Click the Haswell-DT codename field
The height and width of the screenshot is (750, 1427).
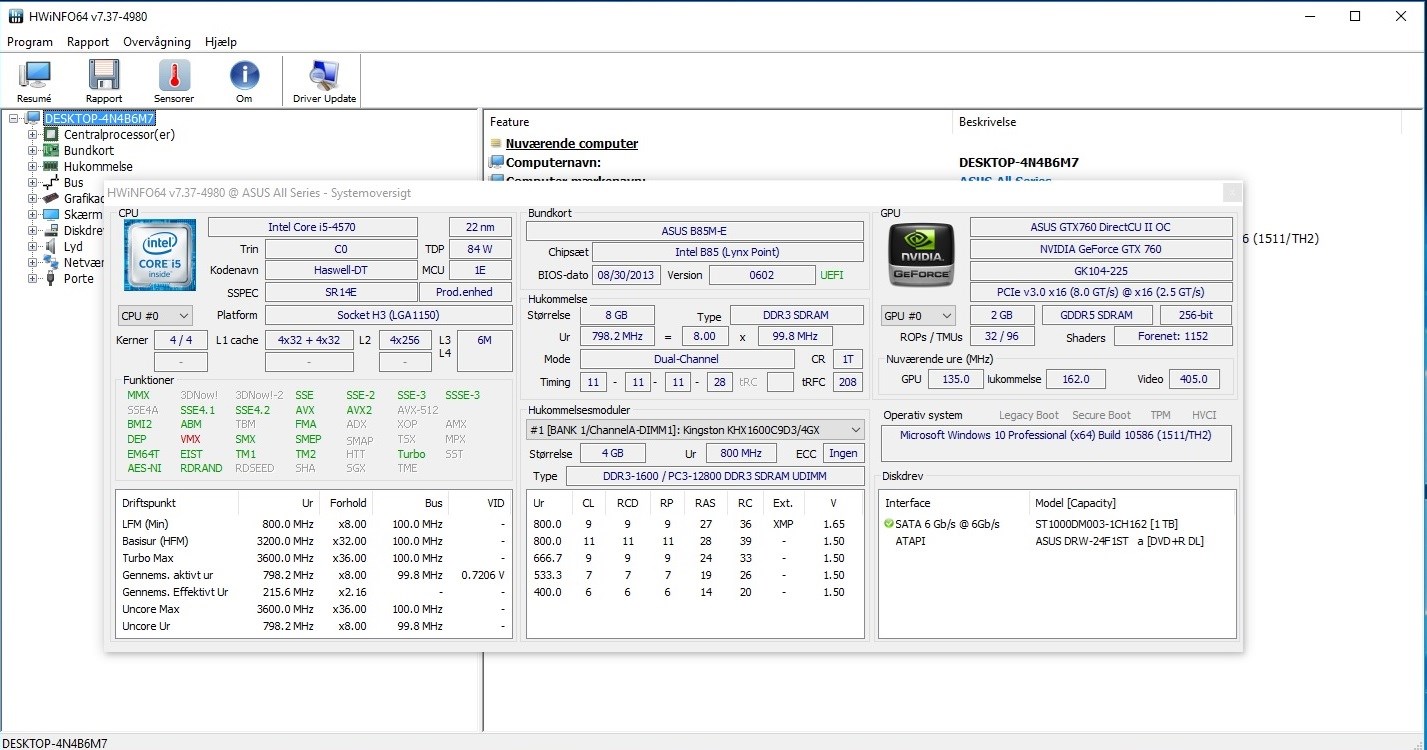pyautogui.click(x=341, y=270)
